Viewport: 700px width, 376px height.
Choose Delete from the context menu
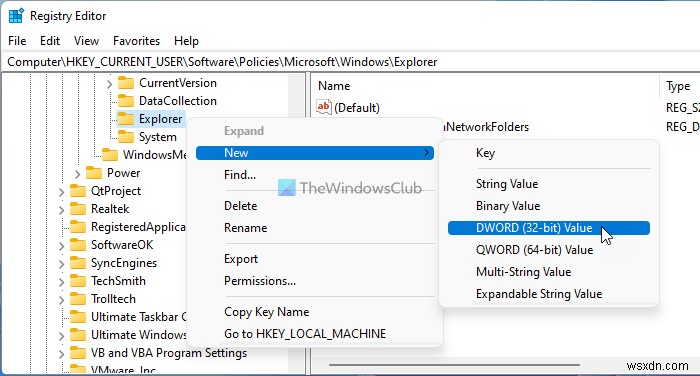coord(241,206)
